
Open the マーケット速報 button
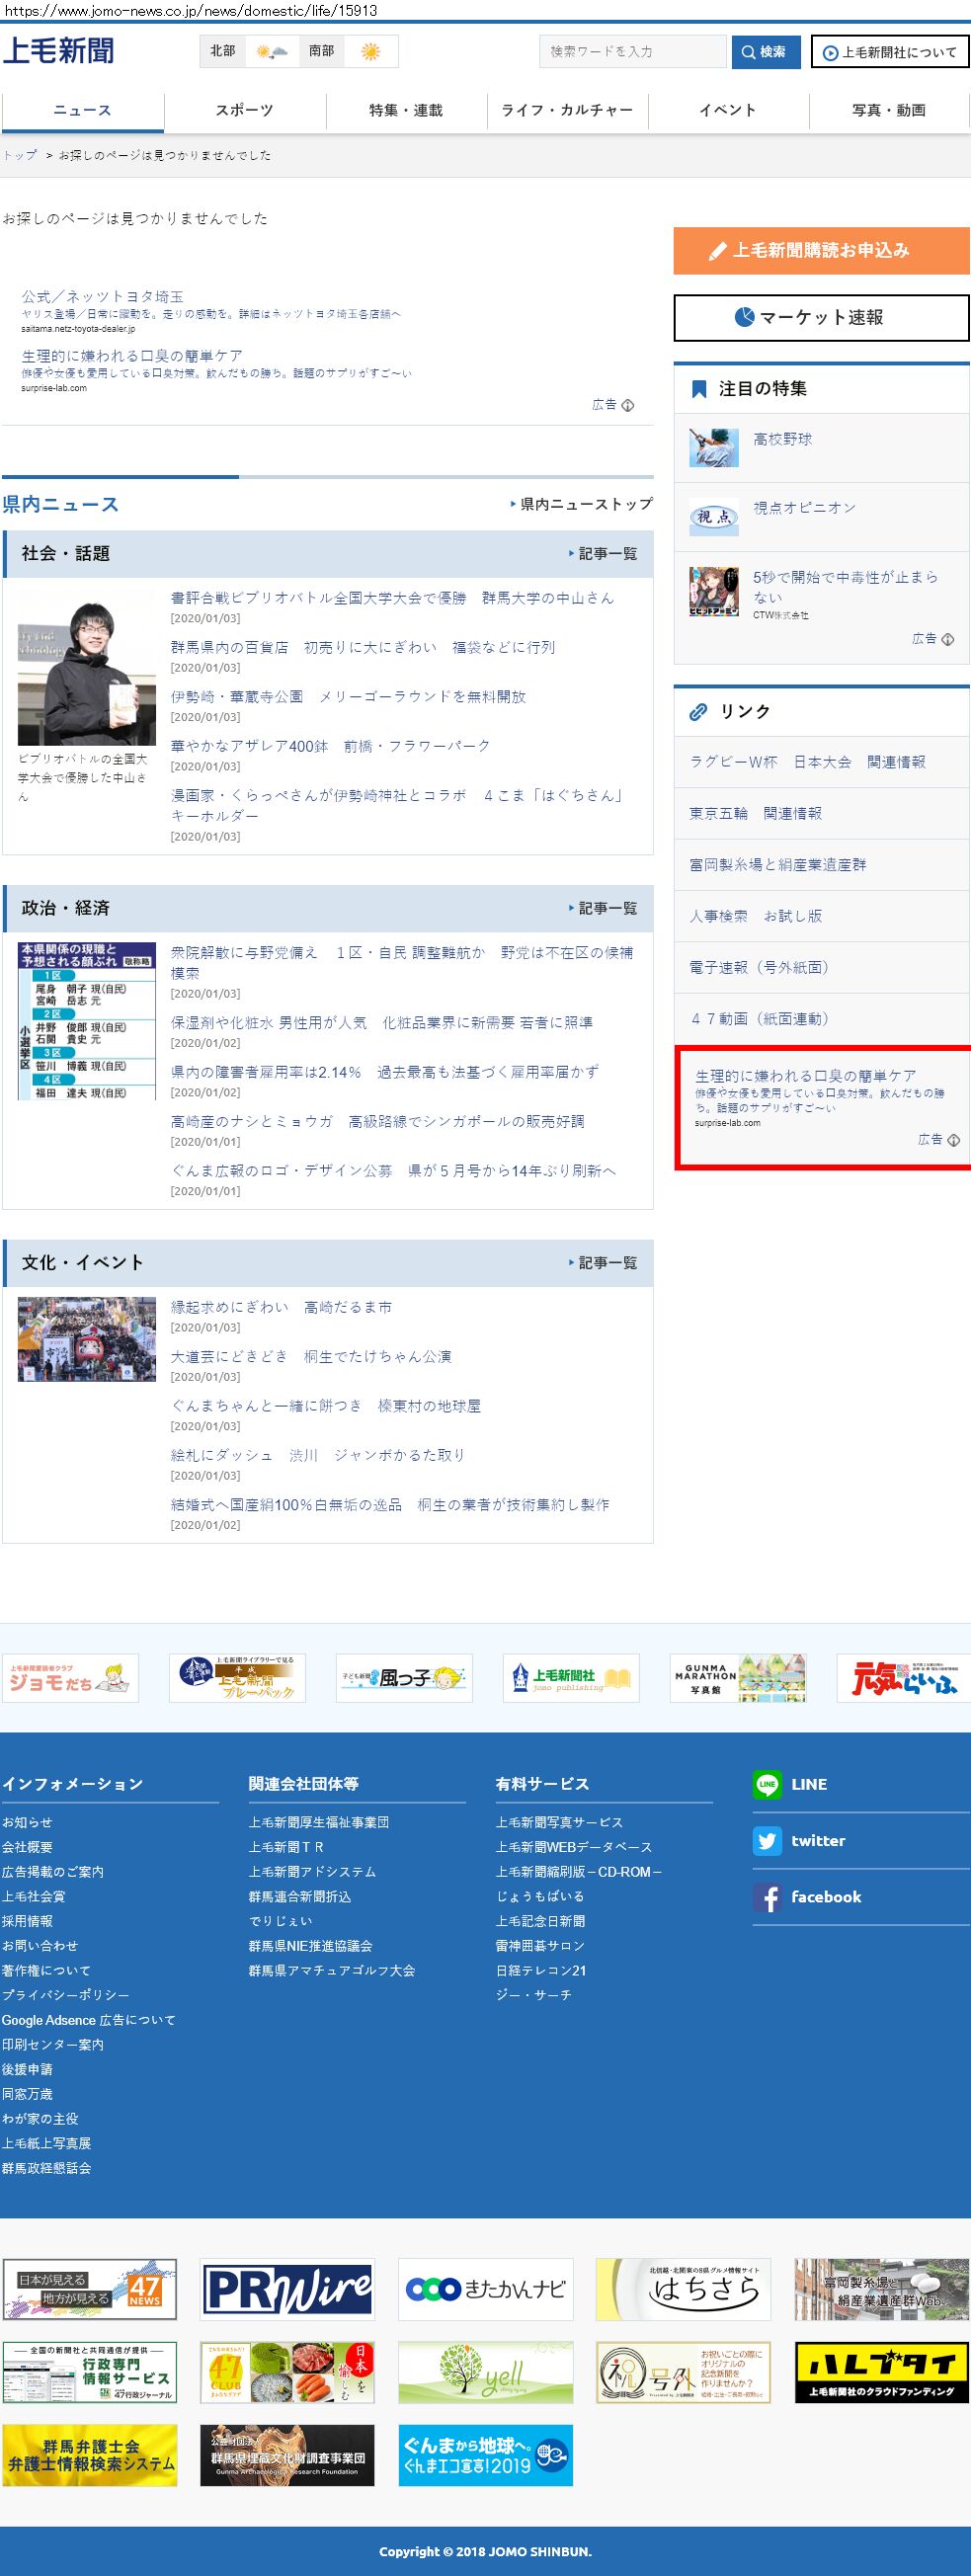tap(821, 317)
